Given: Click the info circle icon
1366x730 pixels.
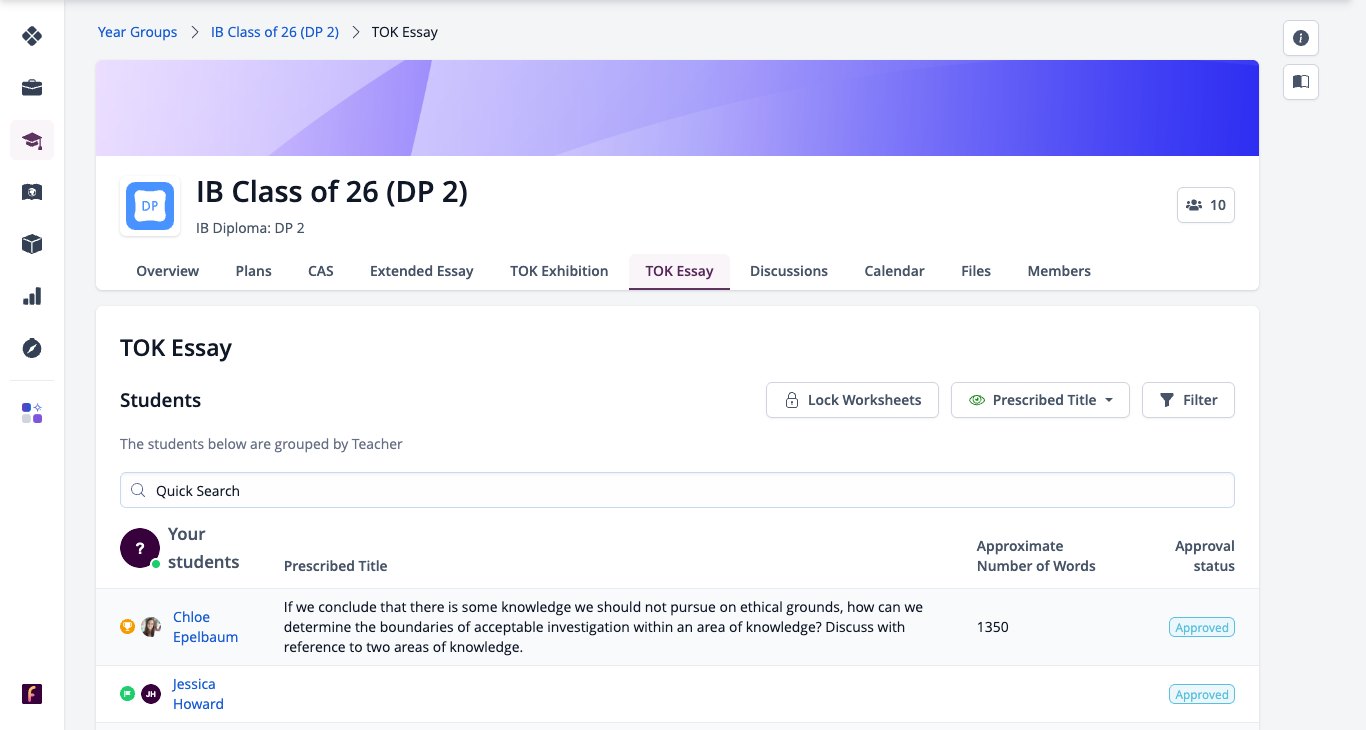Looking at the screenshot, I should tap(1301, 38).
